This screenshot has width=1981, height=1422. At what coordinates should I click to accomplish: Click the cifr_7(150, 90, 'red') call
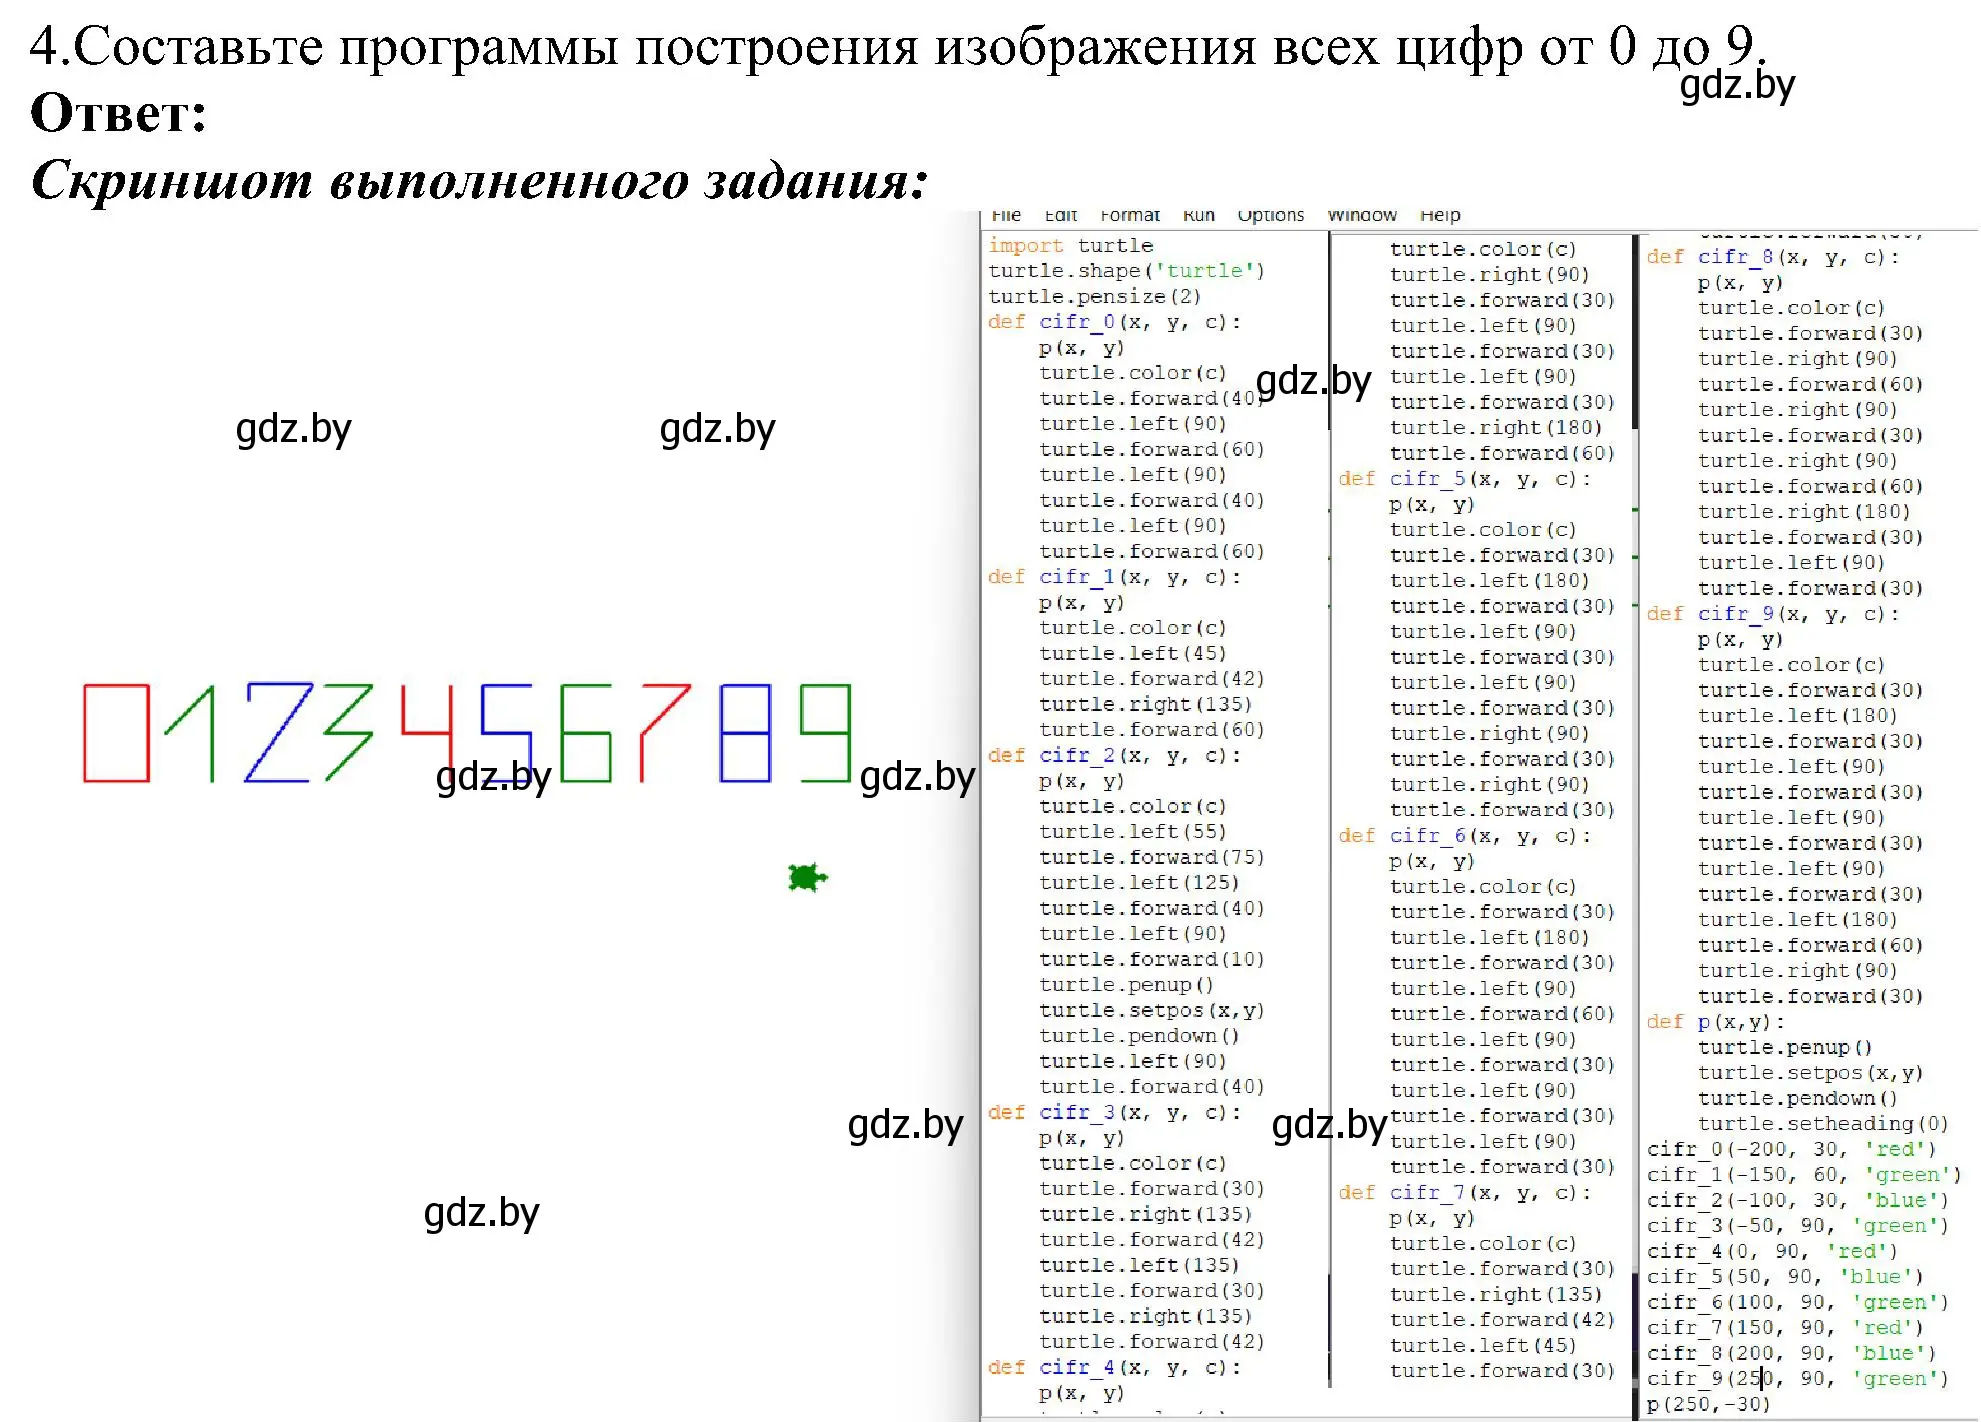tap(1786, 1328)
